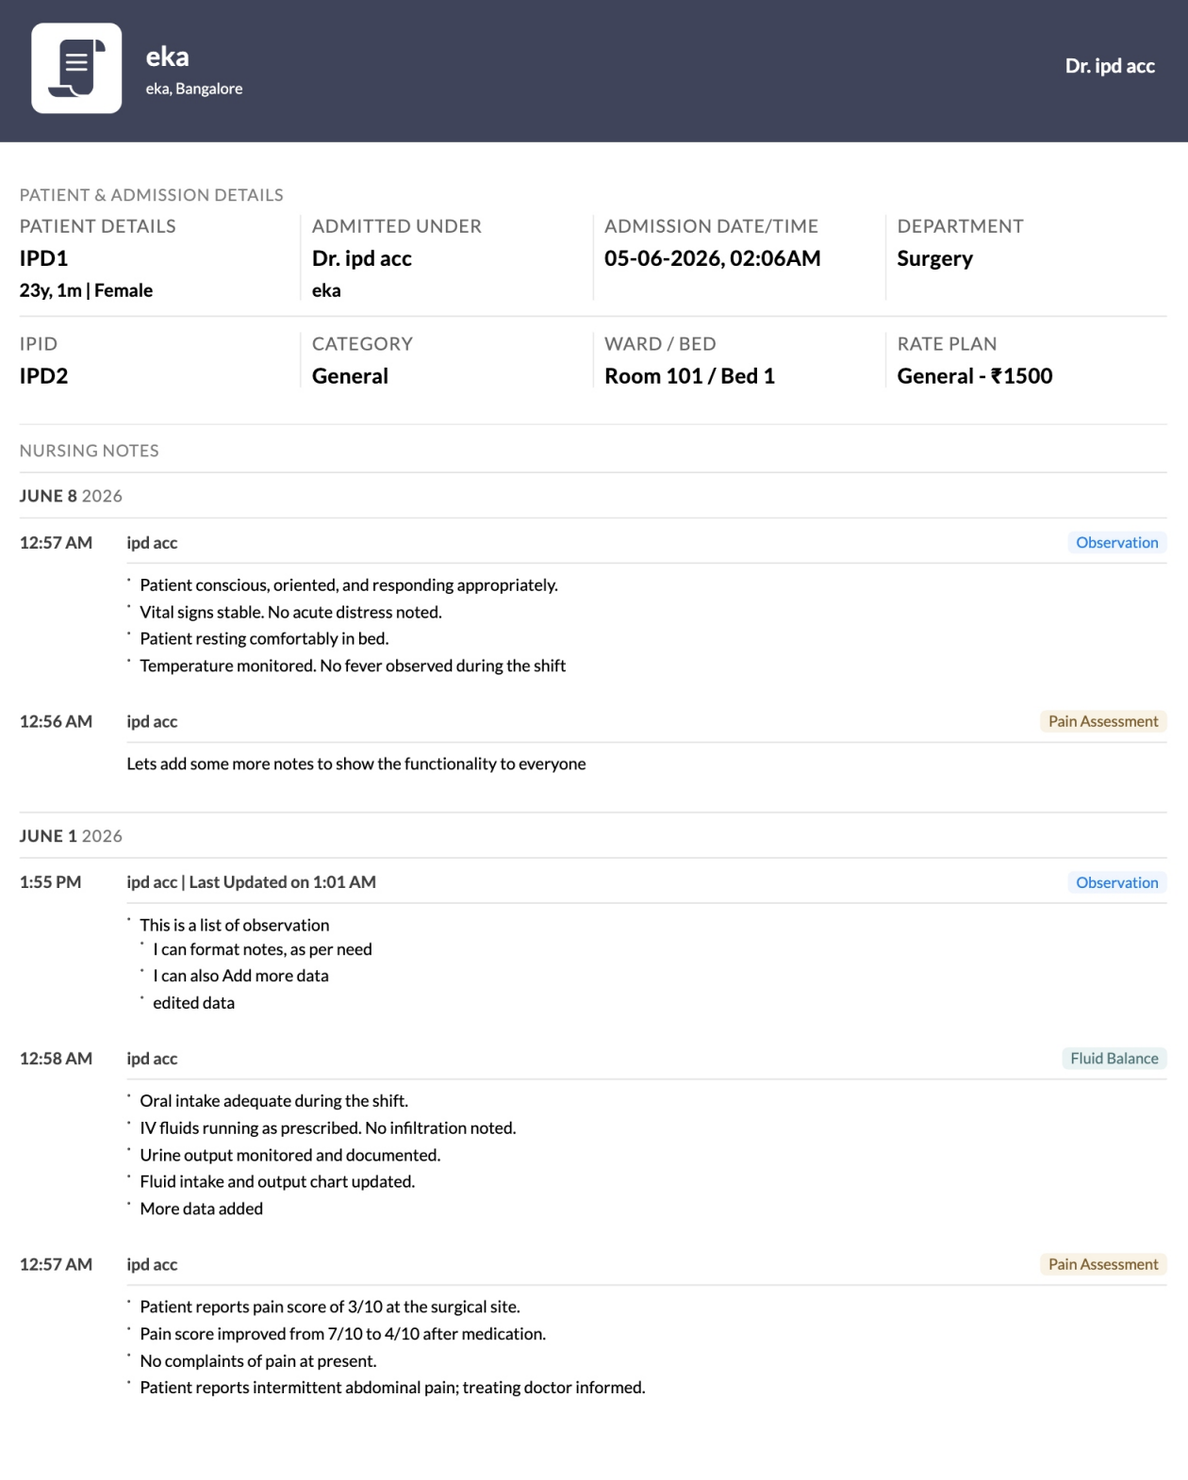This screenshot has height=1480, width=1188.
Task: Click the Pain Assessment tag on June 1
Action: [x=1103, y=1264]
